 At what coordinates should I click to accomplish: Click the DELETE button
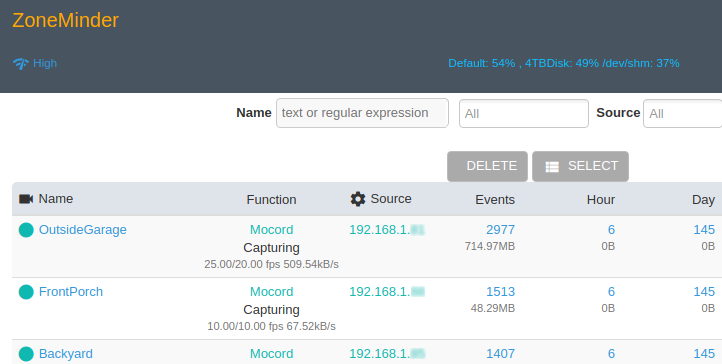click(487, 166)
